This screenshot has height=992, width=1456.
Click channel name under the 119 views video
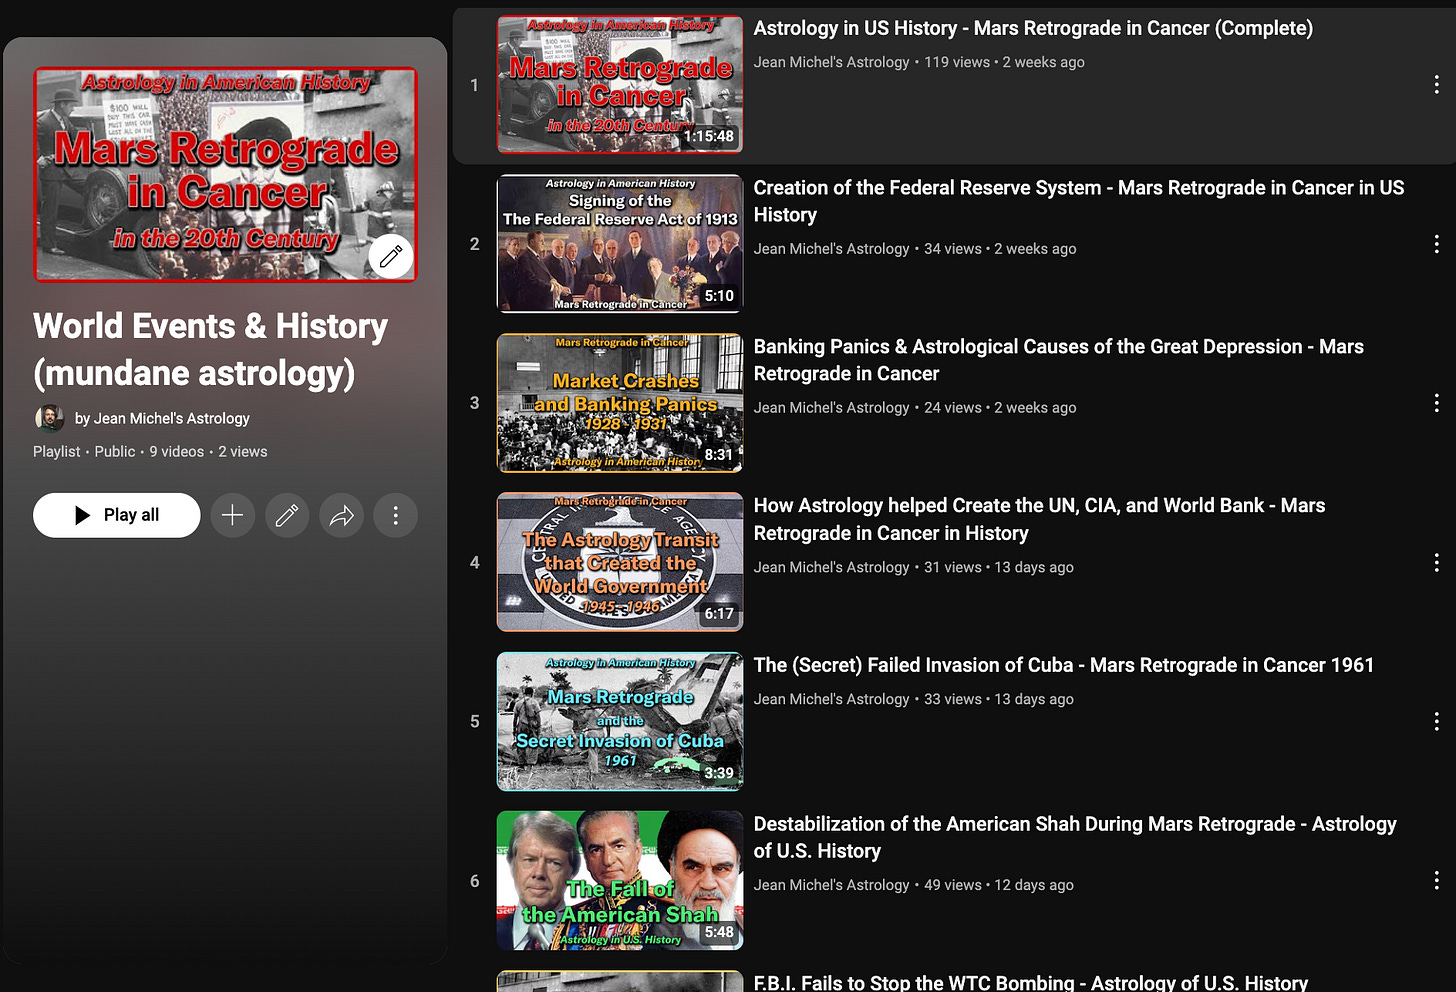(x=832, y=62)
